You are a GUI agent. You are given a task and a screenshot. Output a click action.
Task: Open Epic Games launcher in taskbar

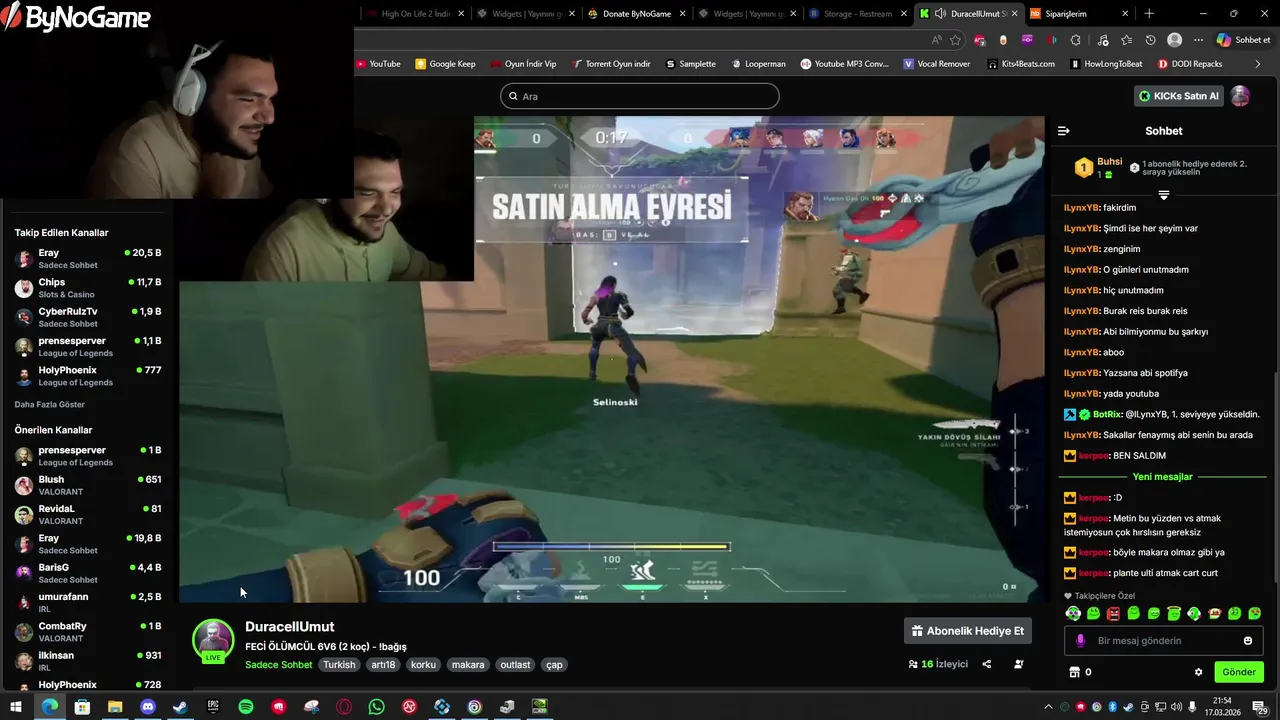click(213, 707)
